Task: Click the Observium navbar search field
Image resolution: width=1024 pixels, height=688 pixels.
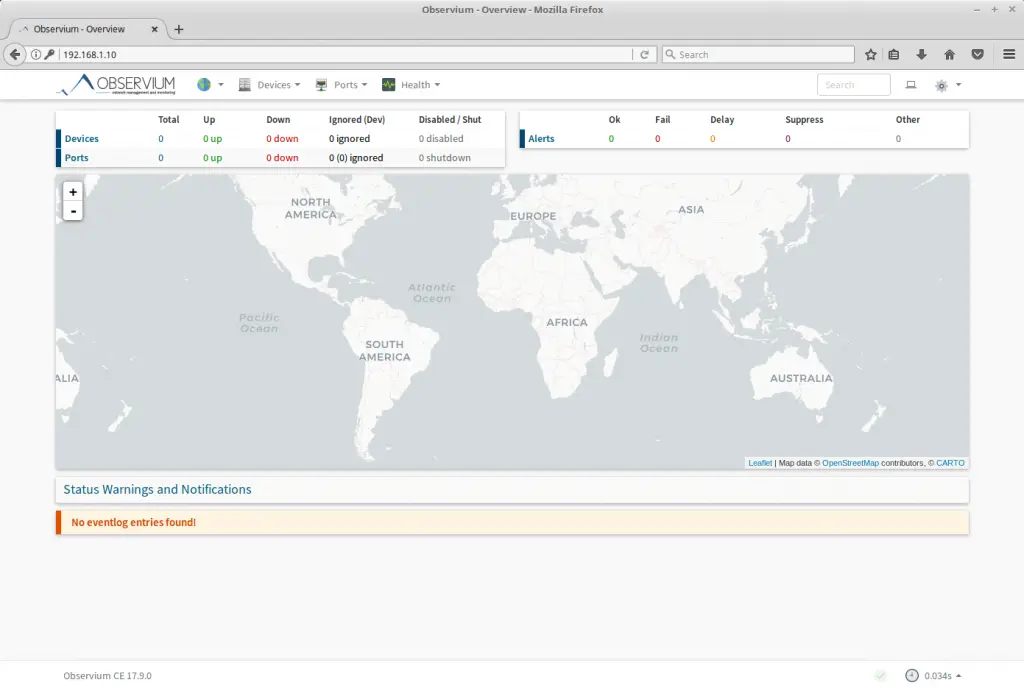Action: point(854,85)
